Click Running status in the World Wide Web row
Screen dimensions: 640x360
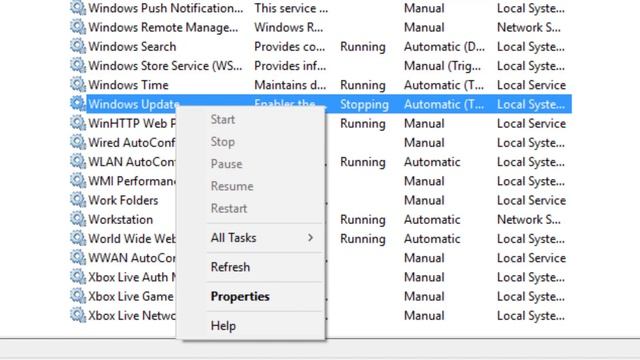click(x=363, y=238)
